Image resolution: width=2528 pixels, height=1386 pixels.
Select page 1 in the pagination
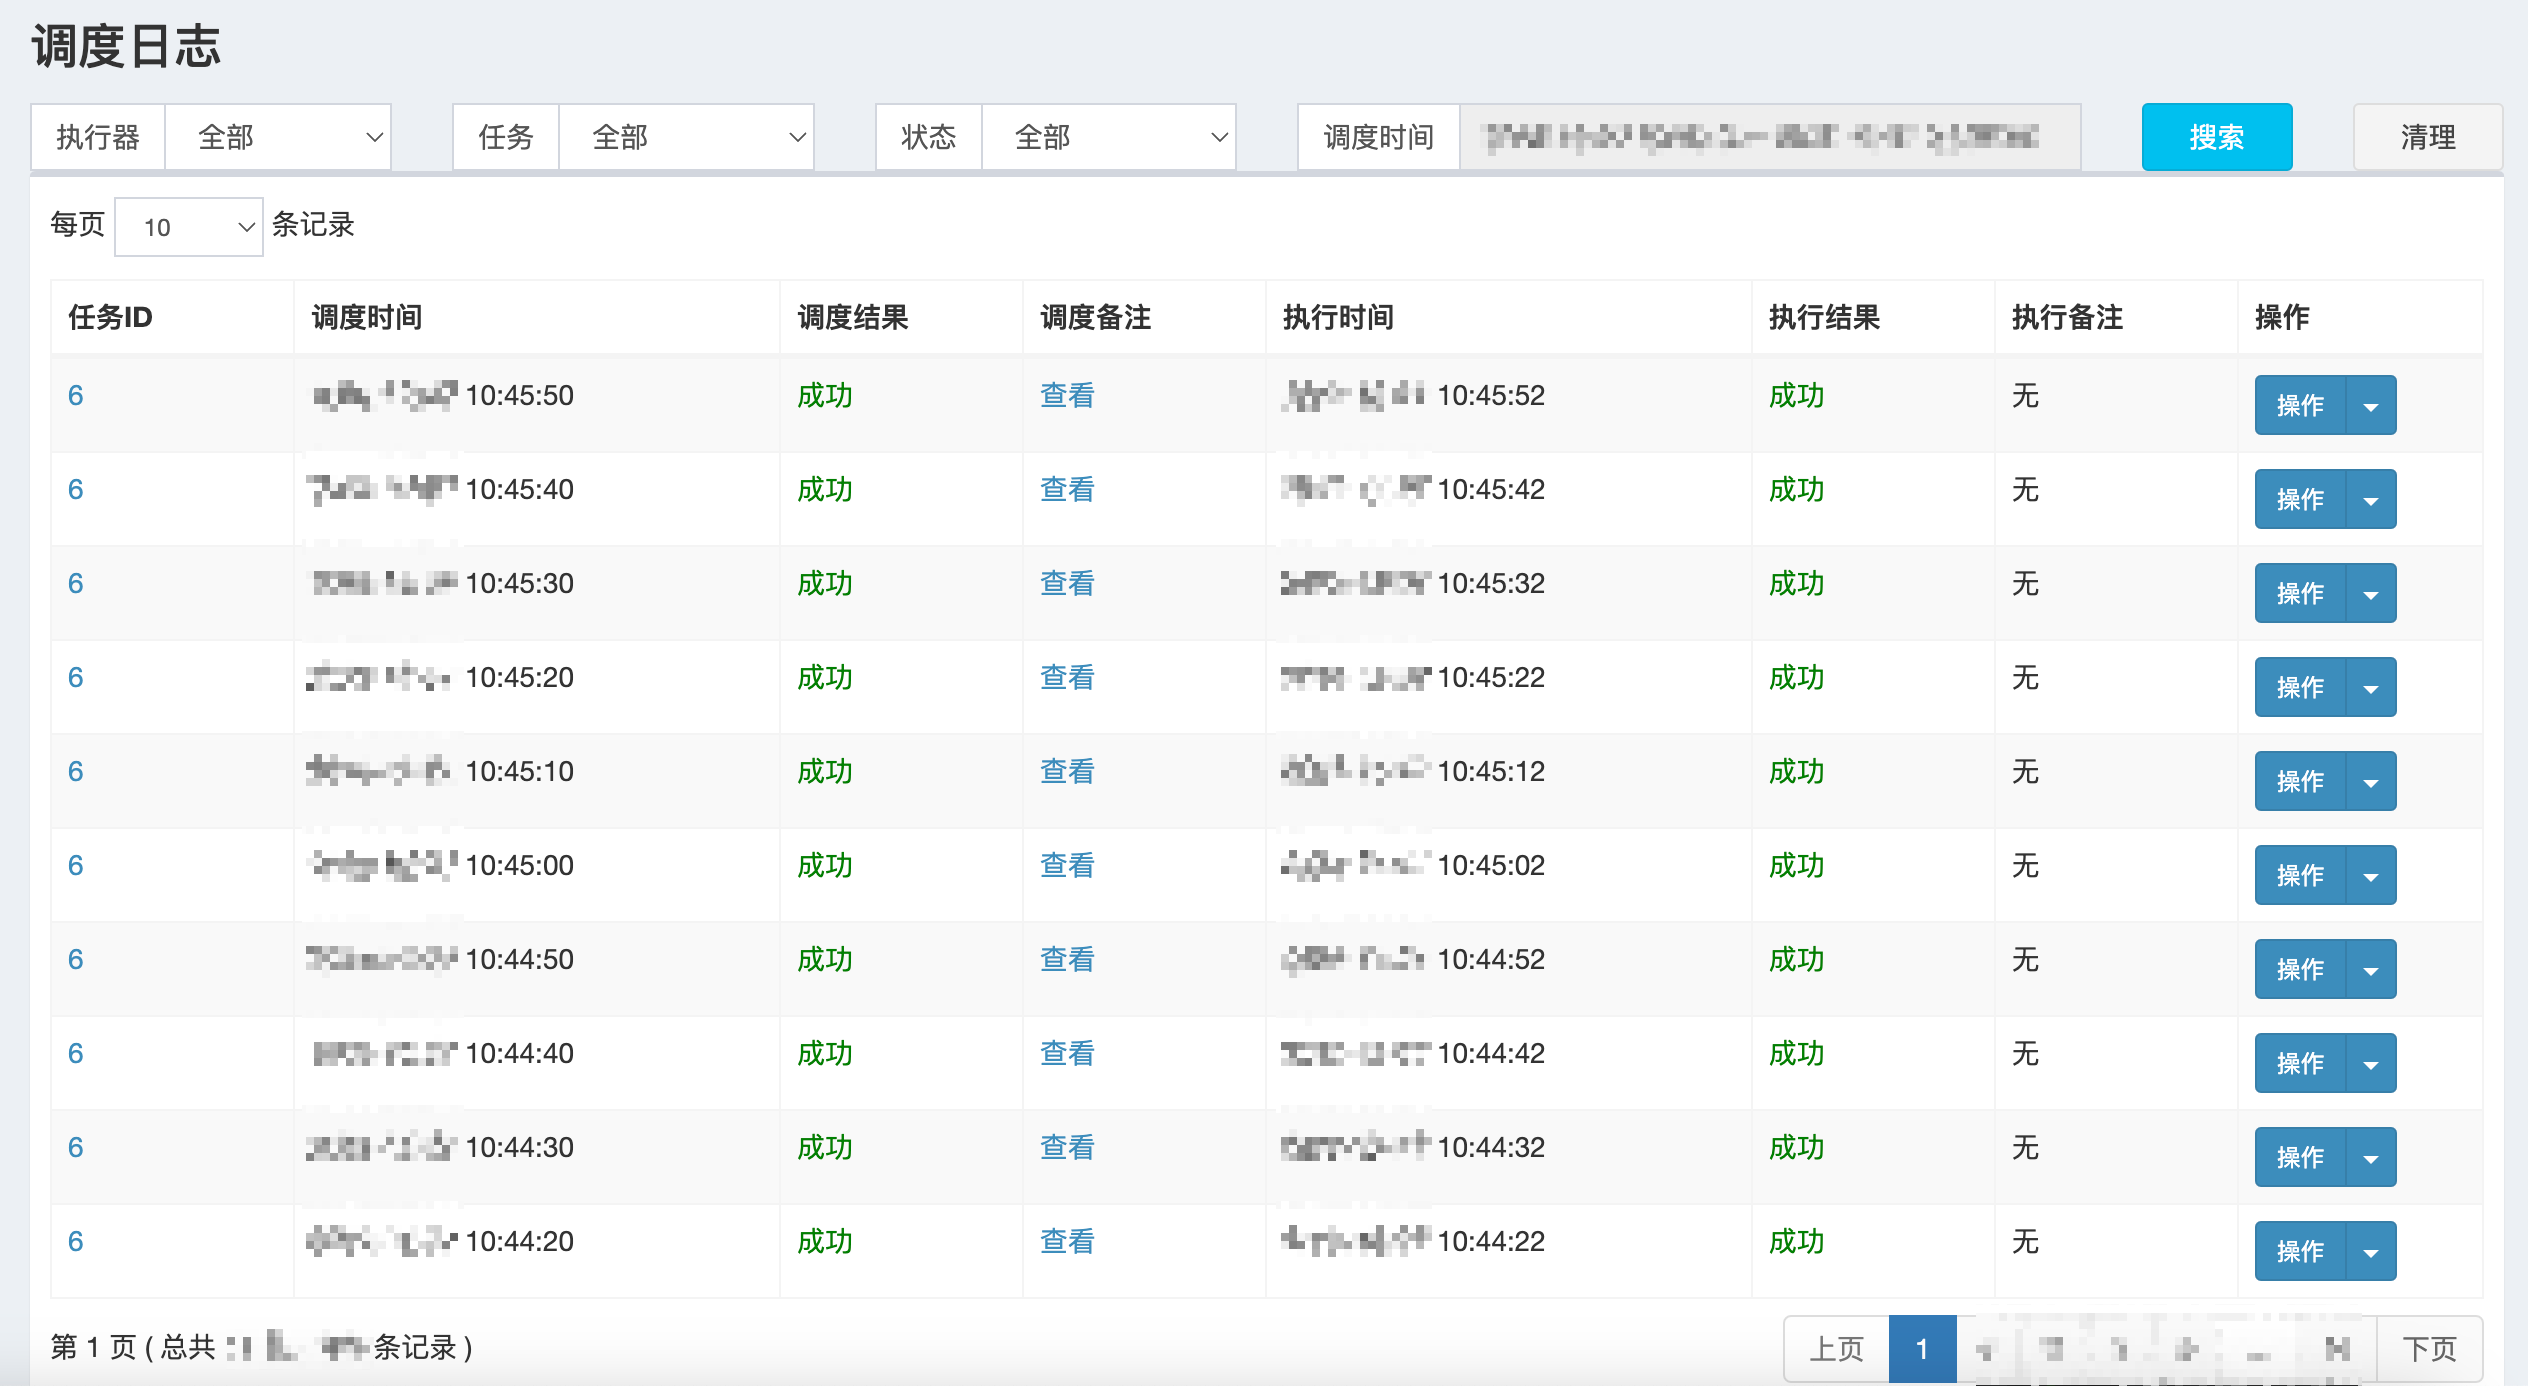tap(1921, 1349)
